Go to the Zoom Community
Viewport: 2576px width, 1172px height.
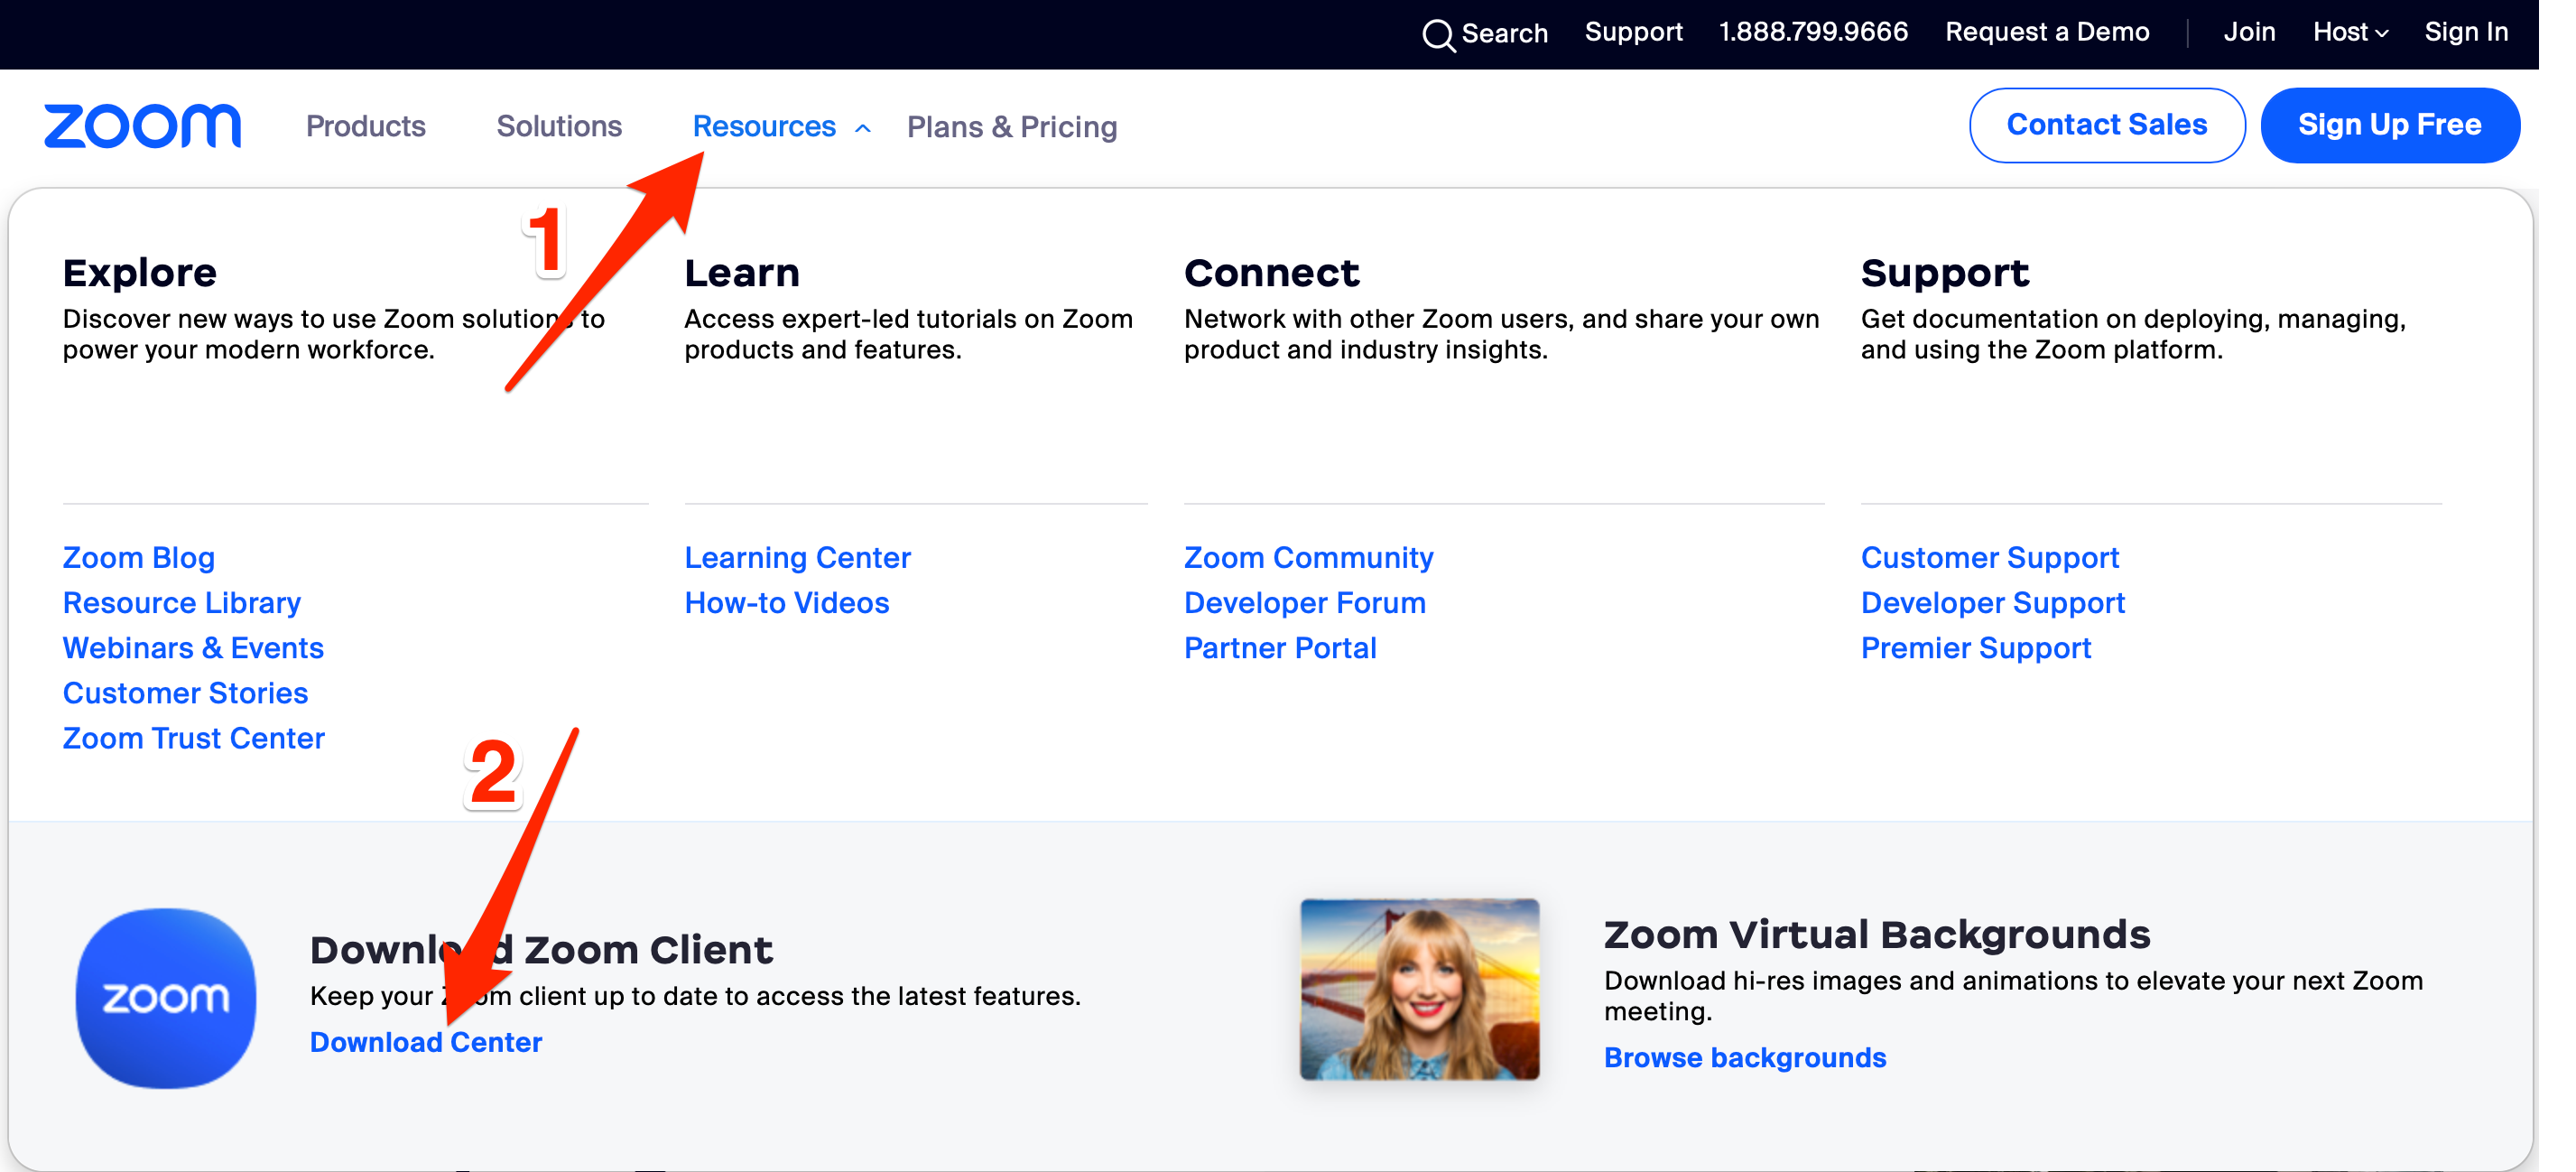tap(1308, 557)
